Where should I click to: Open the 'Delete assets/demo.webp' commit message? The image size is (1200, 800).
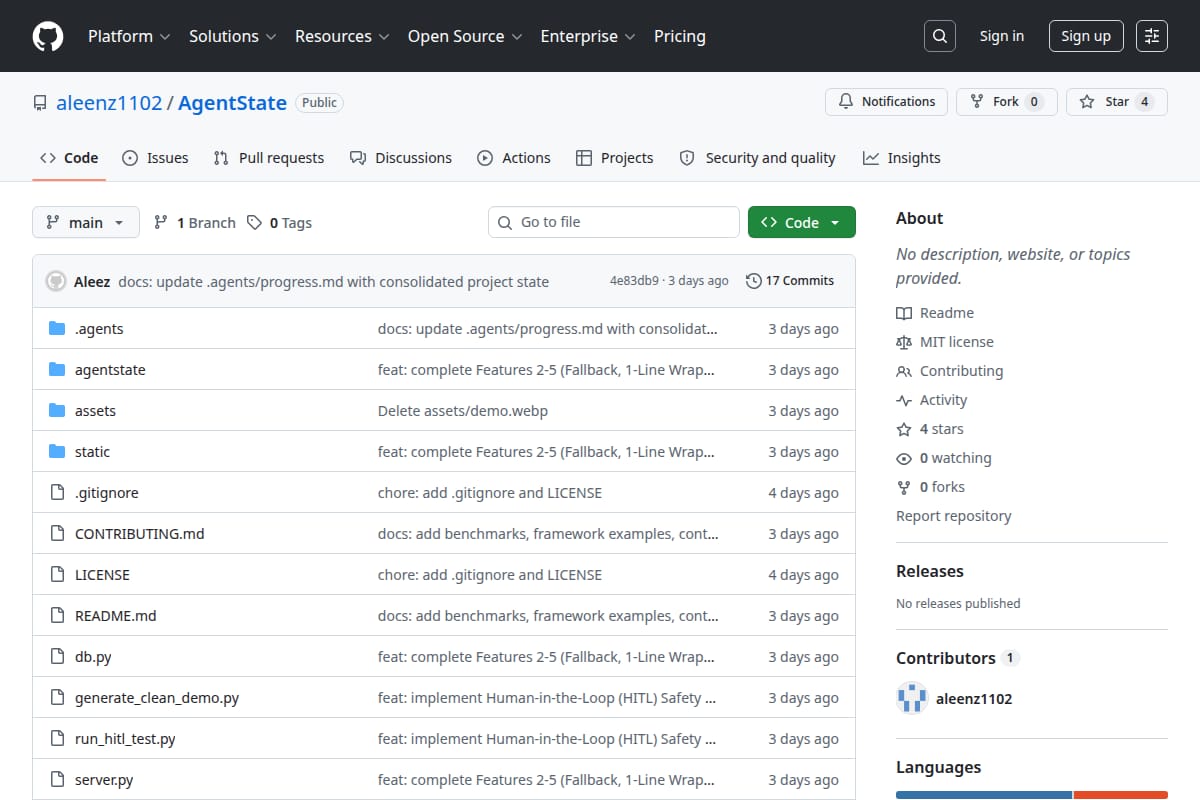[463, 411]
